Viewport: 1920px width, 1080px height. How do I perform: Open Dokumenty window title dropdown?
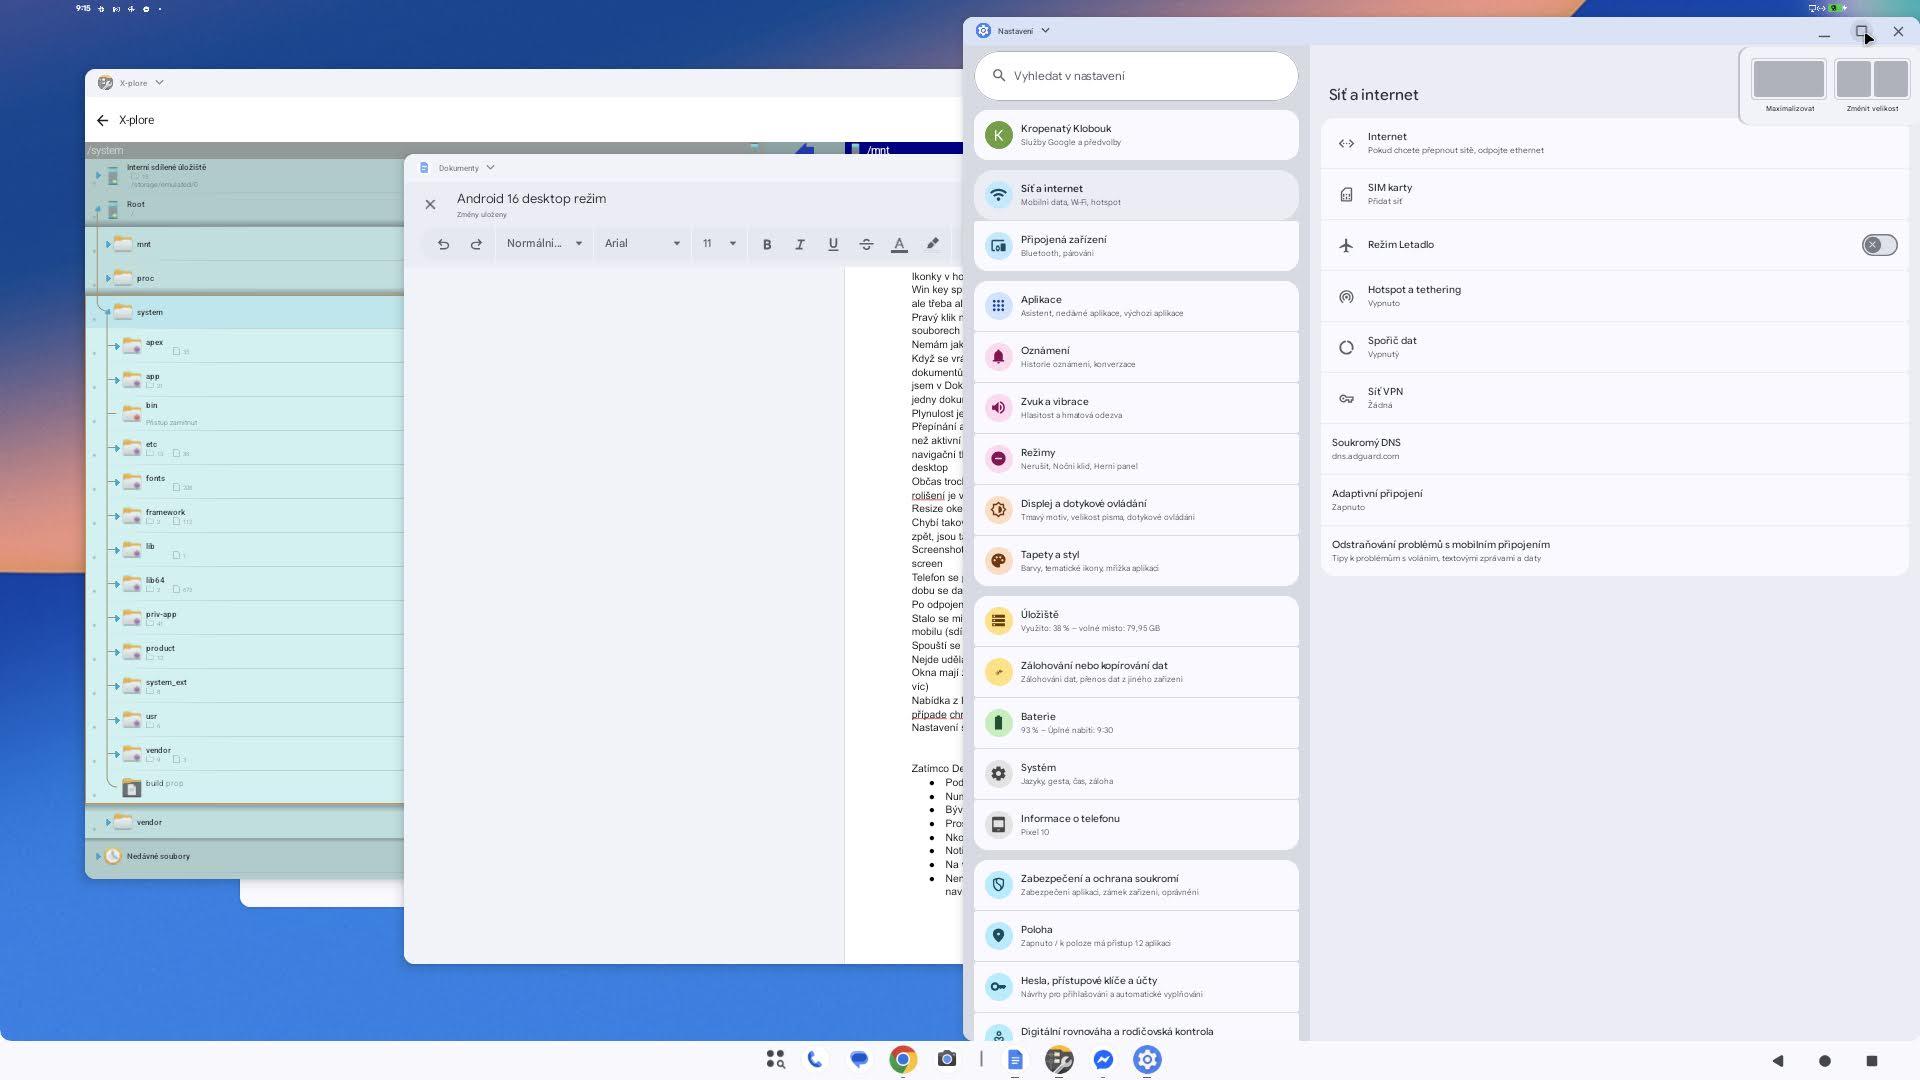click(490, 168)
